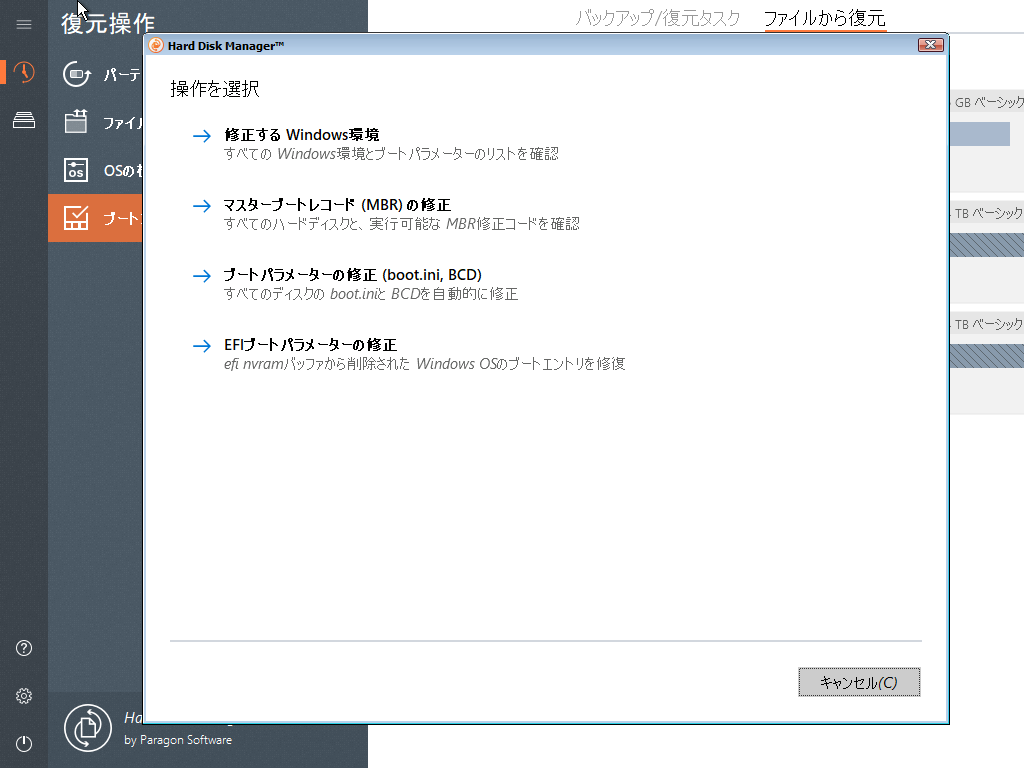Open the help question mark icon
Viewport: 1024px width, 768px height.
pos(24,648)
